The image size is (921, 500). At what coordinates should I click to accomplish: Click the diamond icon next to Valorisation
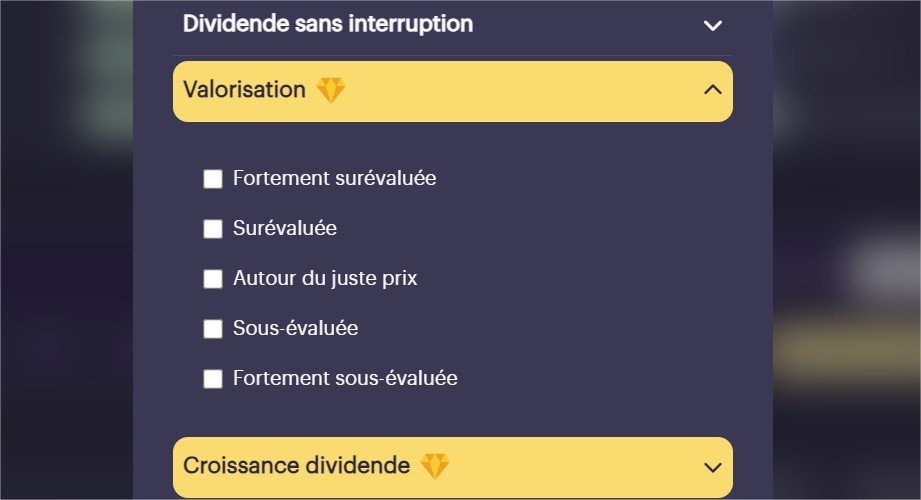[x=331, y=90]
